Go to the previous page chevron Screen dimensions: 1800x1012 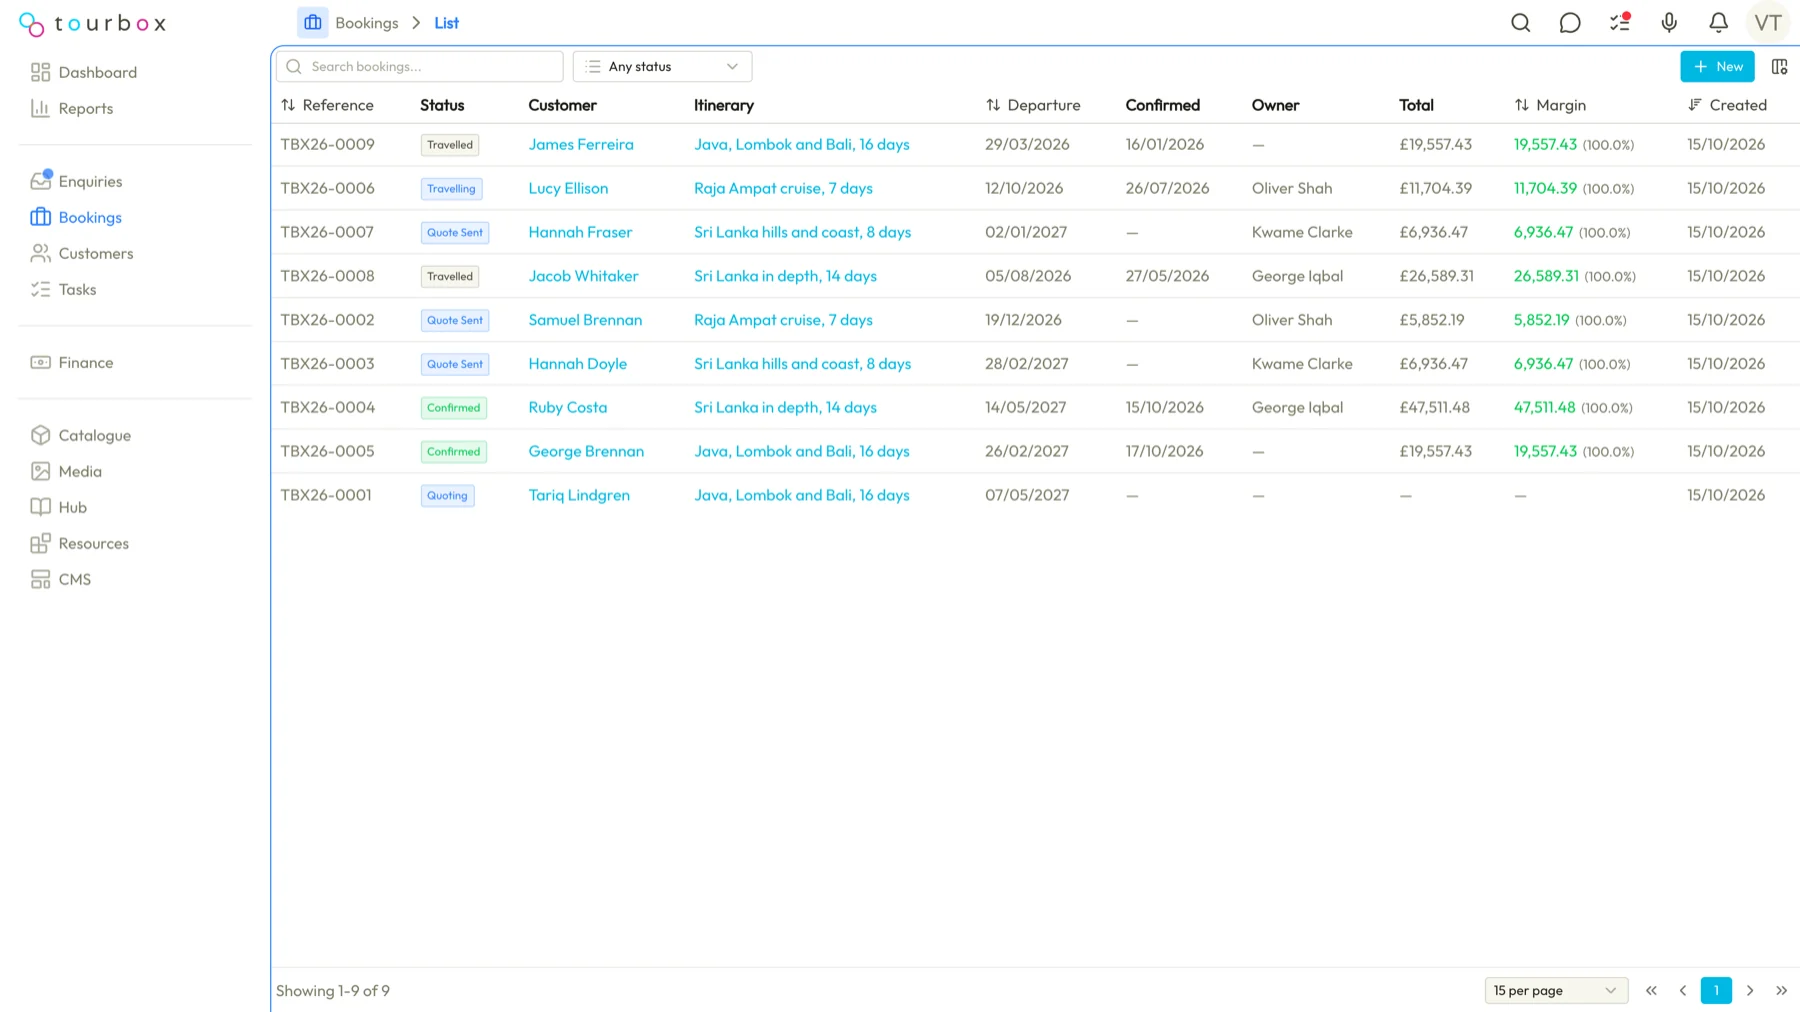(x=1683, y=990)
